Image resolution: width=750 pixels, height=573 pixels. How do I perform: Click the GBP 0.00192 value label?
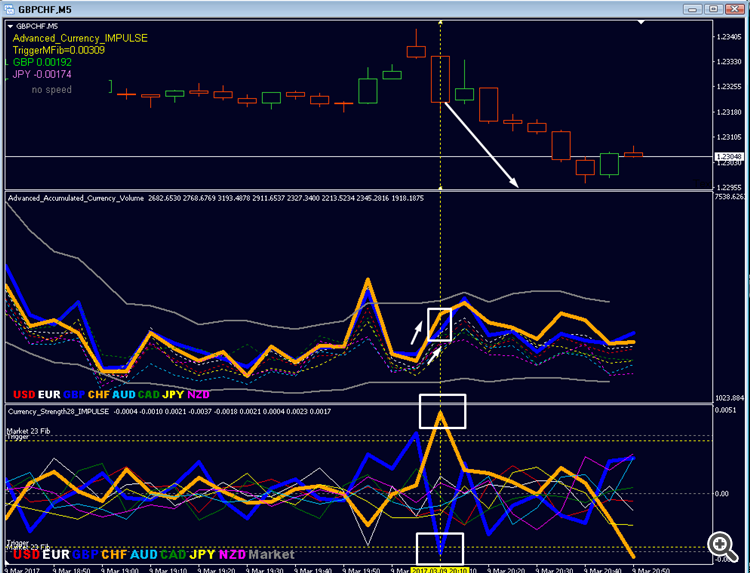point(42,62)
